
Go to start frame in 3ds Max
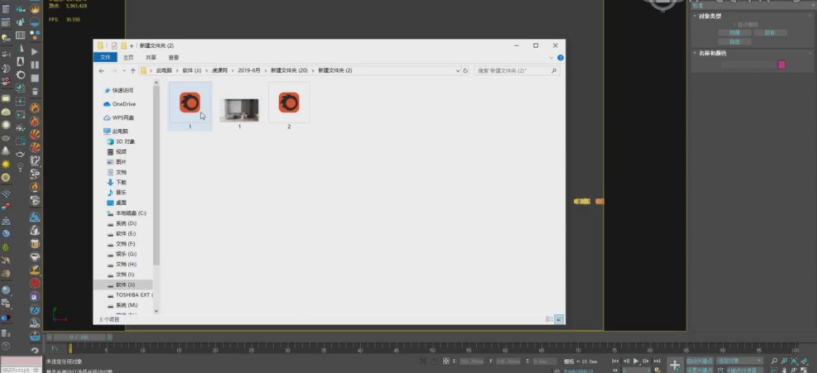[615, 361]
